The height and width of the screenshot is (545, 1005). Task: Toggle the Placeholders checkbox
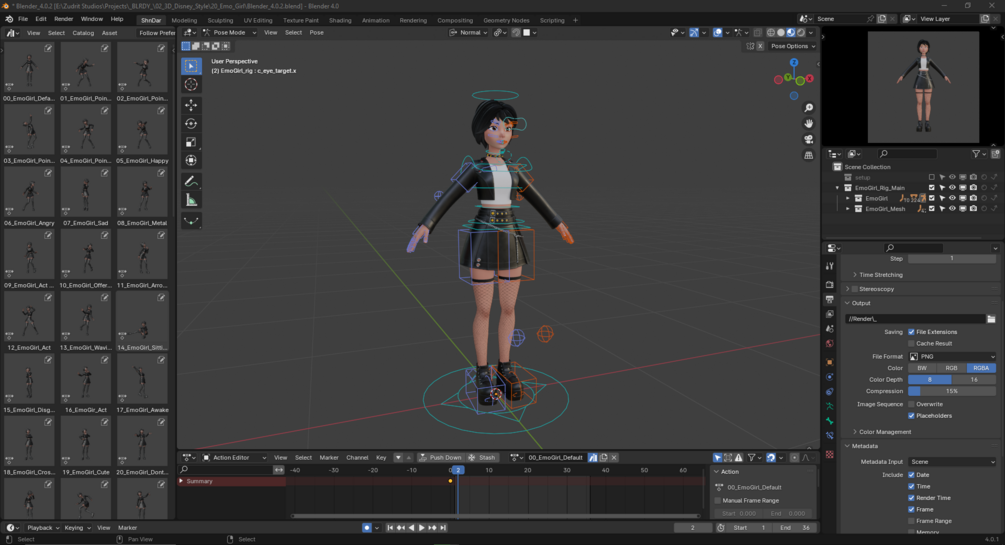[911, 416]
